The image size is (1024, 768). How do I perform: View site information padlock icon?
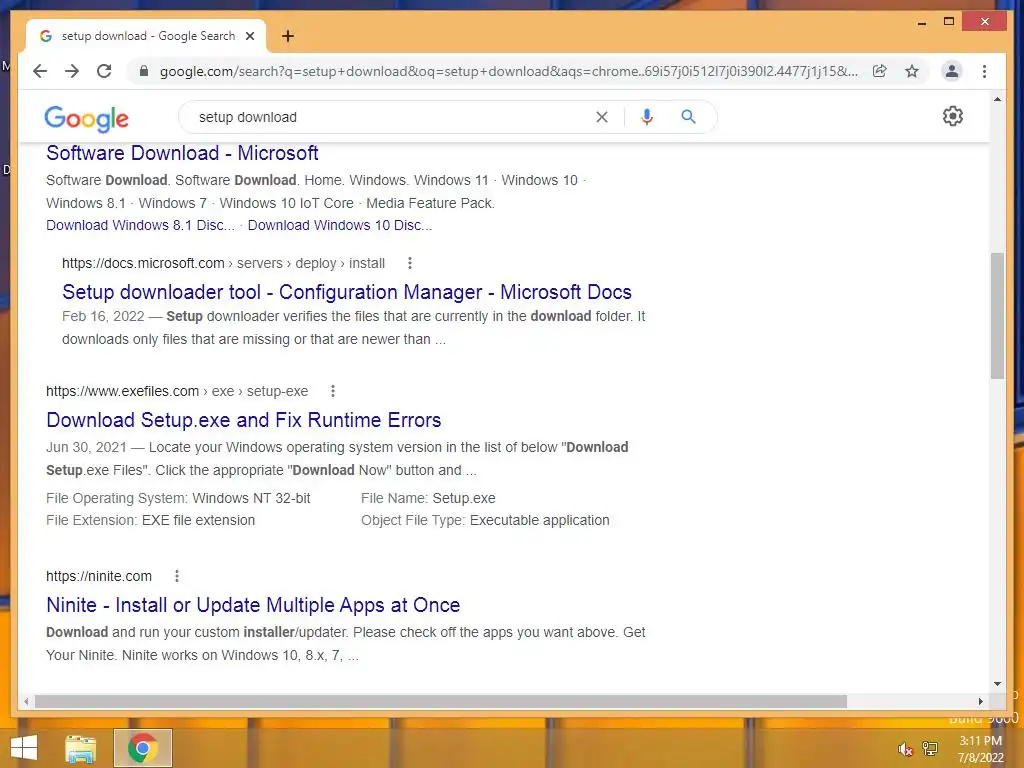point(144,71)
